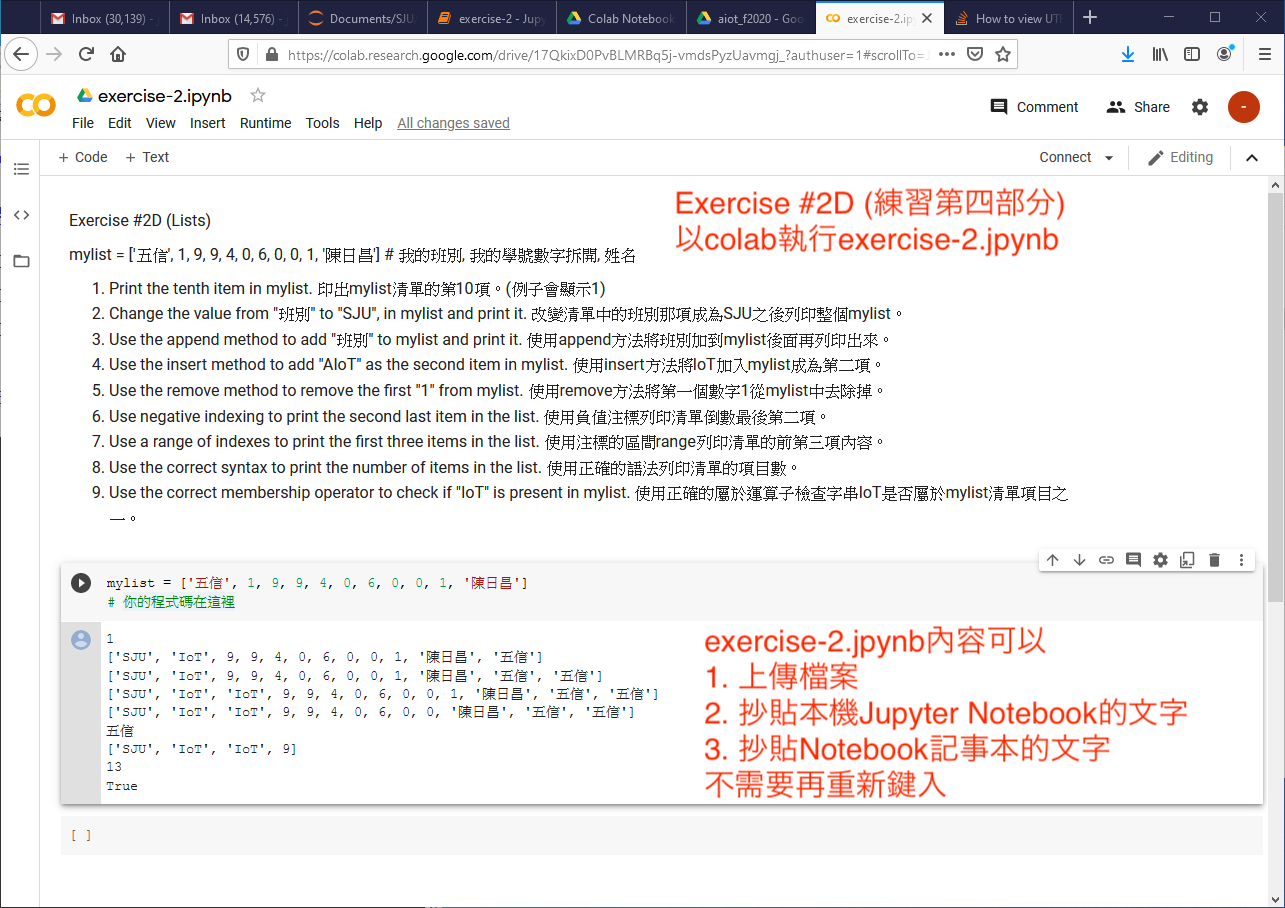Add a new Code cell
This screenshot has width=1285, height=908.
[x=83, y=157]
